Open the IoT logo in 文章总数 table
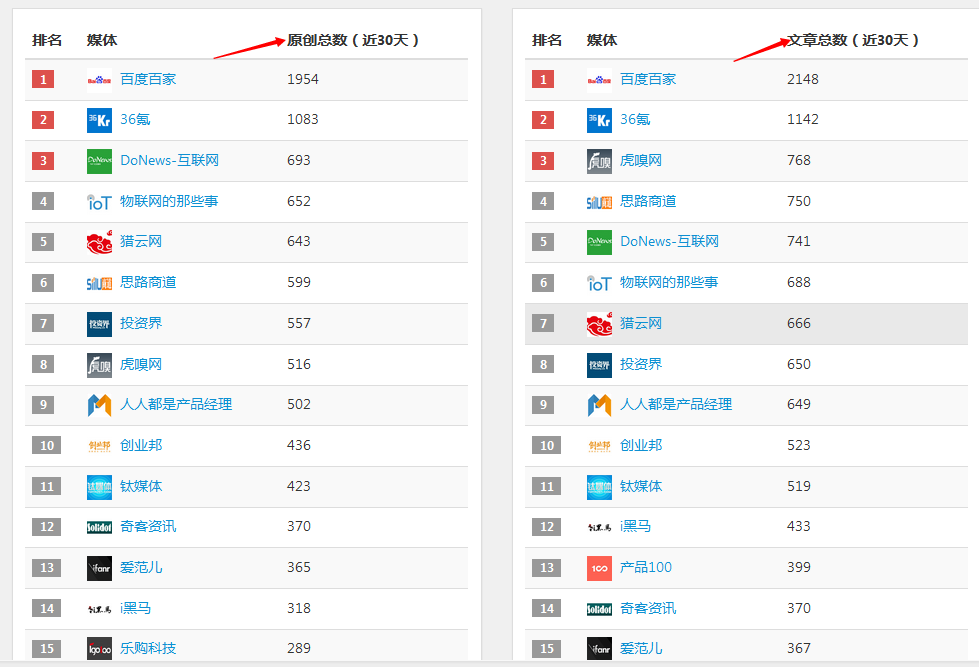Viewport: 979px width, 667px height. tap(599, 284)
